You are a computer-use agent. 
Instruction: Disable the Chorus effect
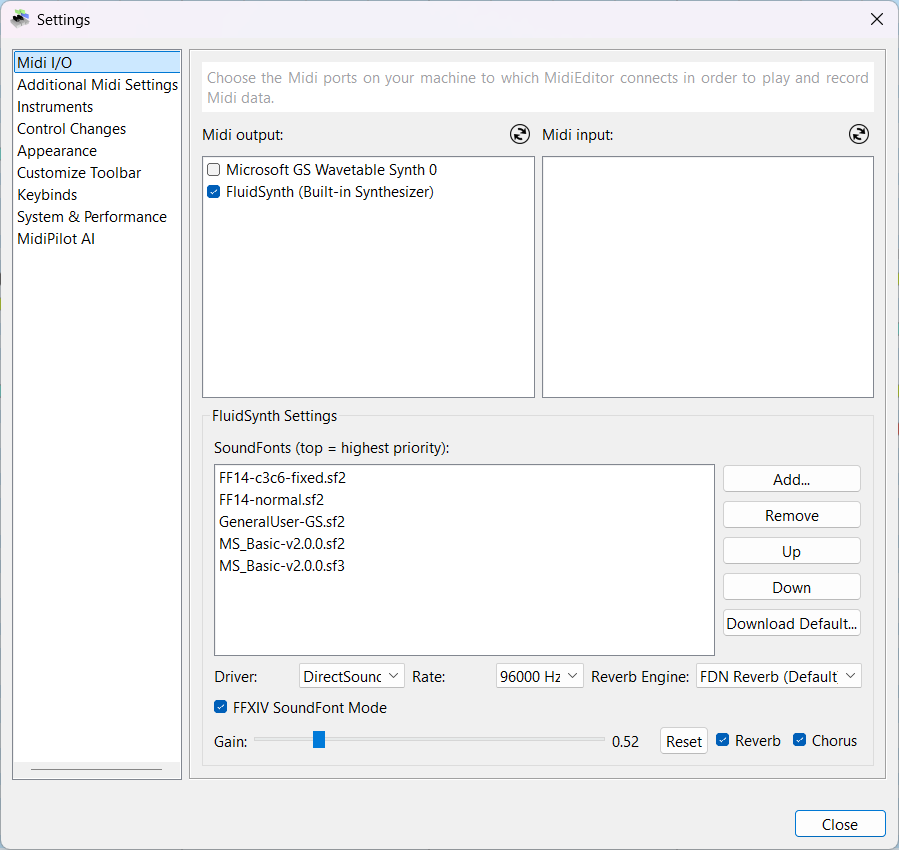point(797,740)
